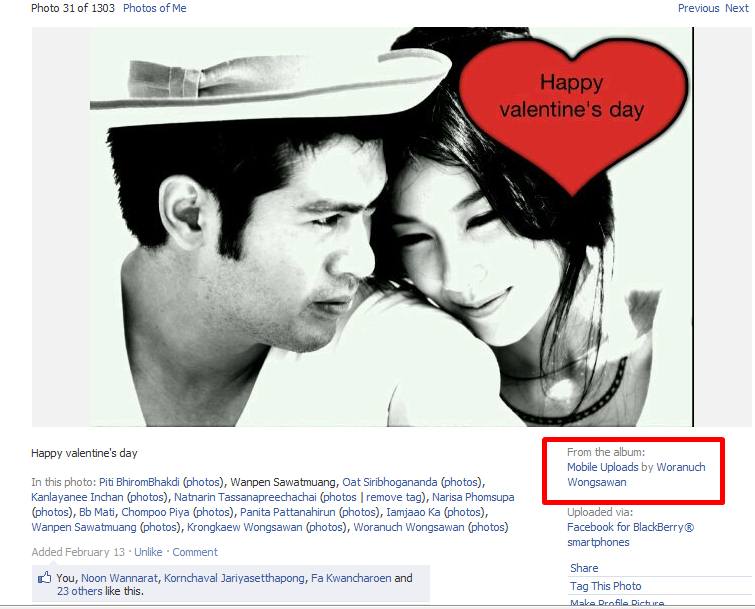This screenshot has width=755, height=609.
Task: View photos link after Panita Pattanahirun
Action: pyautogui.click(x=359, y=512)
